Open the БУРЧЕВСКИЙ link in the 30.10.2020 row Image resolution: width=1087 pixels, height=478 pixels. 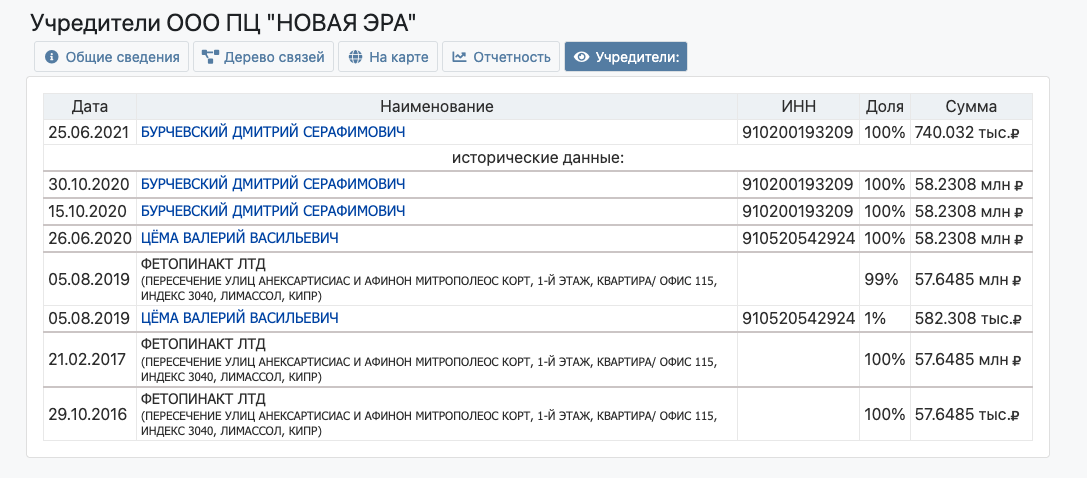click(x=273, y=185)
